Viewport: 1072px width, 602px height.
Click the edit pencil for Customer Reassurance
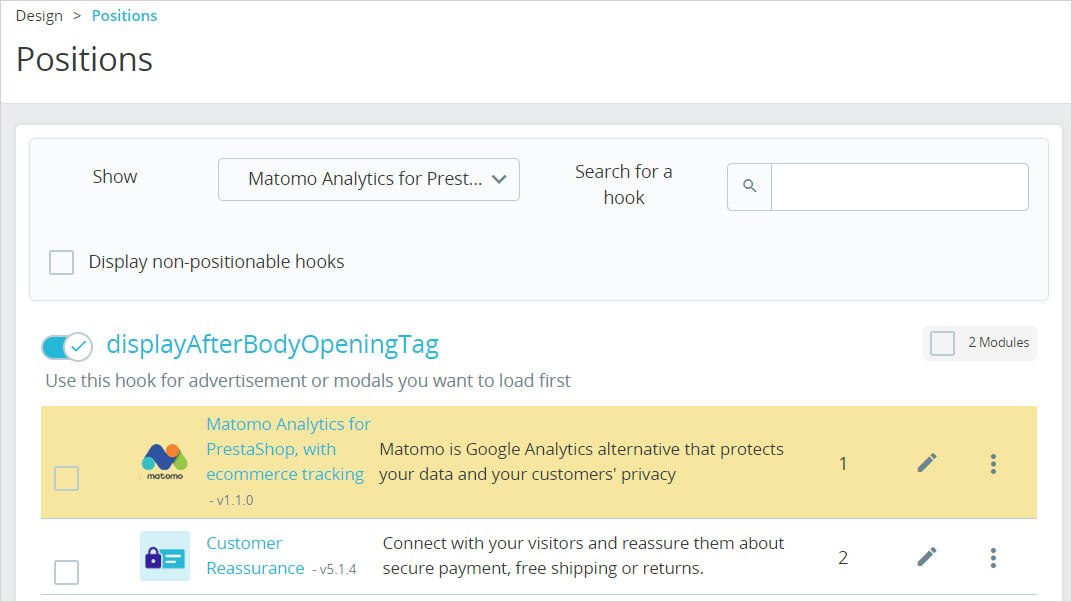(927, 556)
